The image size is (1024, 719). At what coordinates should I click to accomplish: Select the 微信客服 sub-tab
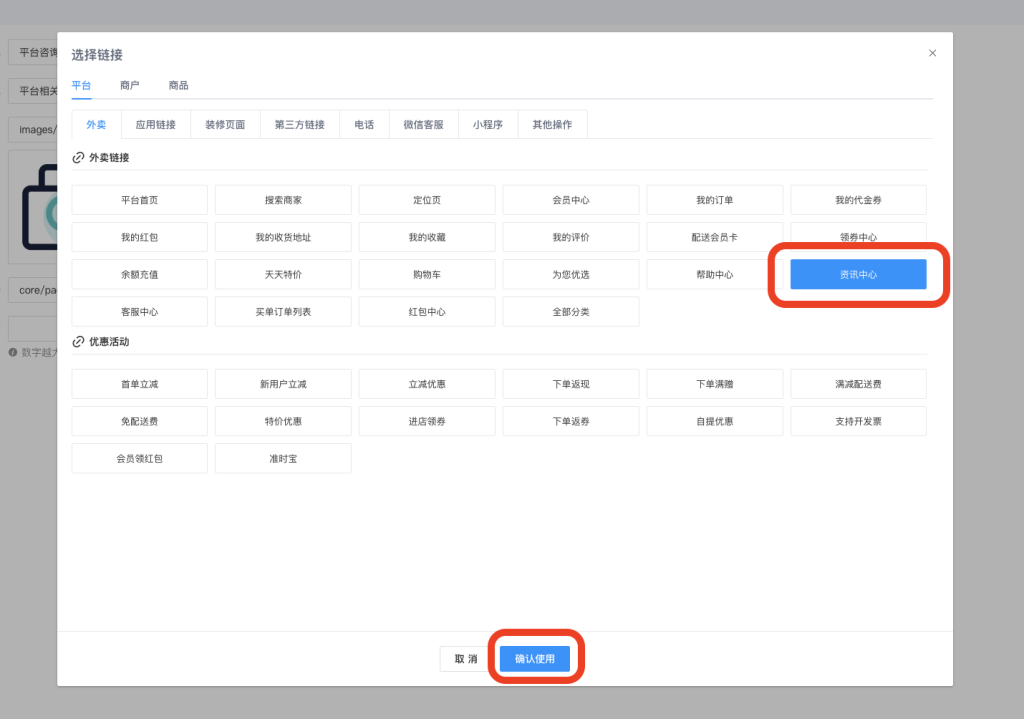[x=423, y=125]
